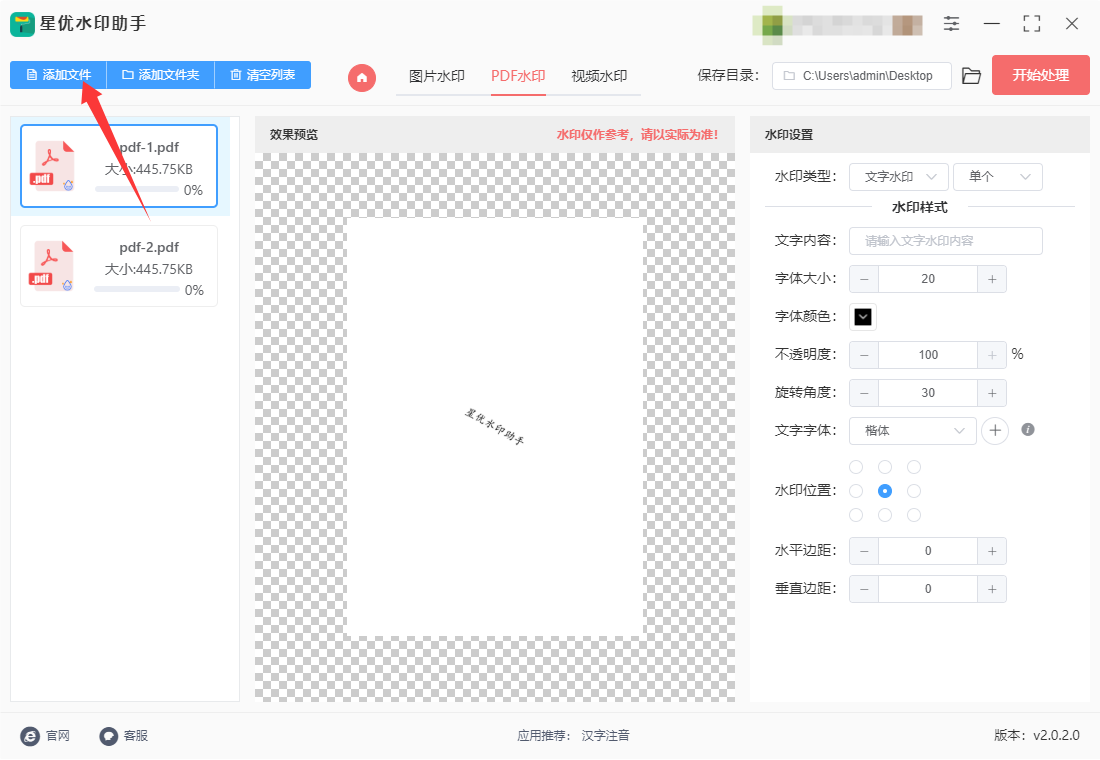
Task: Toggle fullscreen window icon
Action: click(x=1031, y=23)
